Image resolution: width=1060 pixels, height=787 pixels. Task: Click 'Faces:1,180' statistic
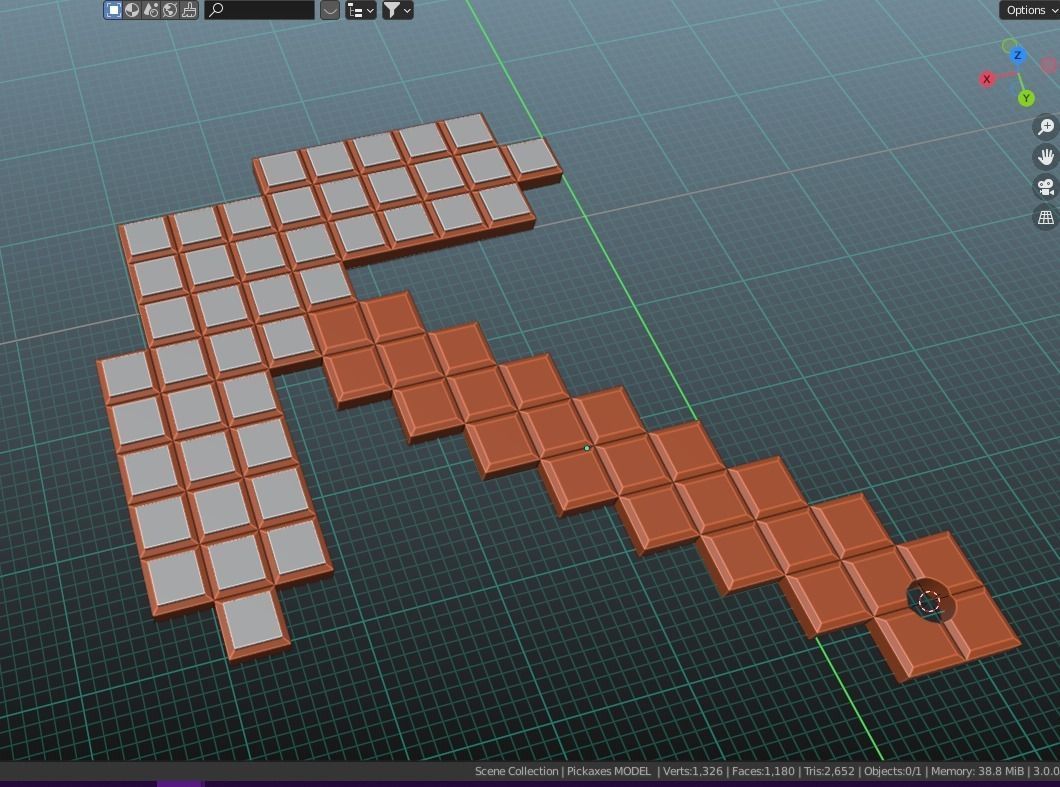(763, 771)
